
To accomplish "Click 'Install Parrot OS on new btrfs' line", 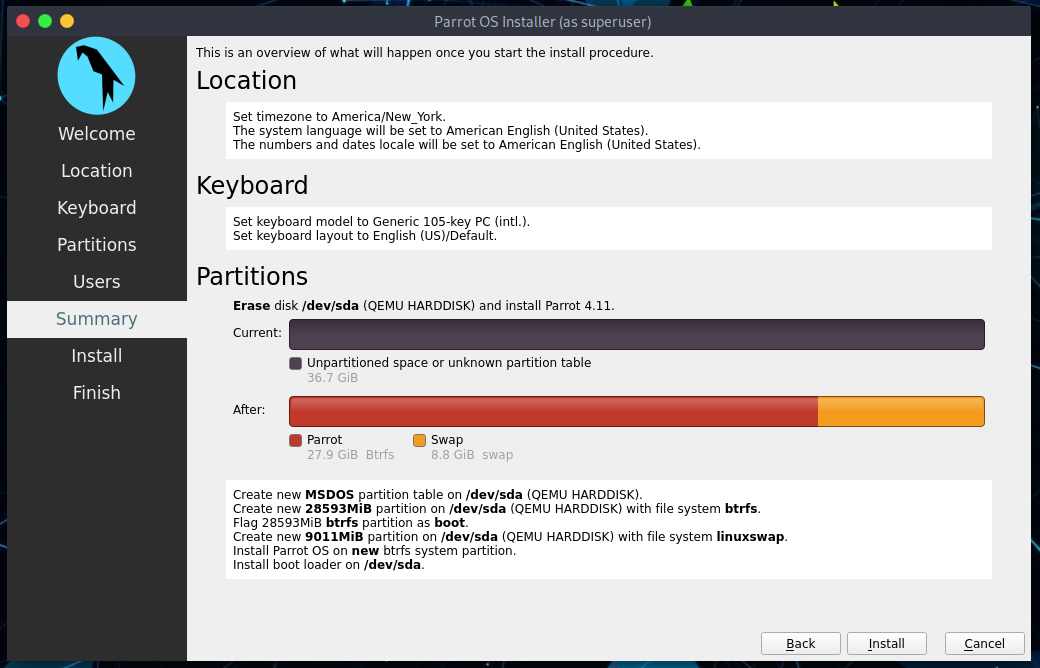I will 374,551.
